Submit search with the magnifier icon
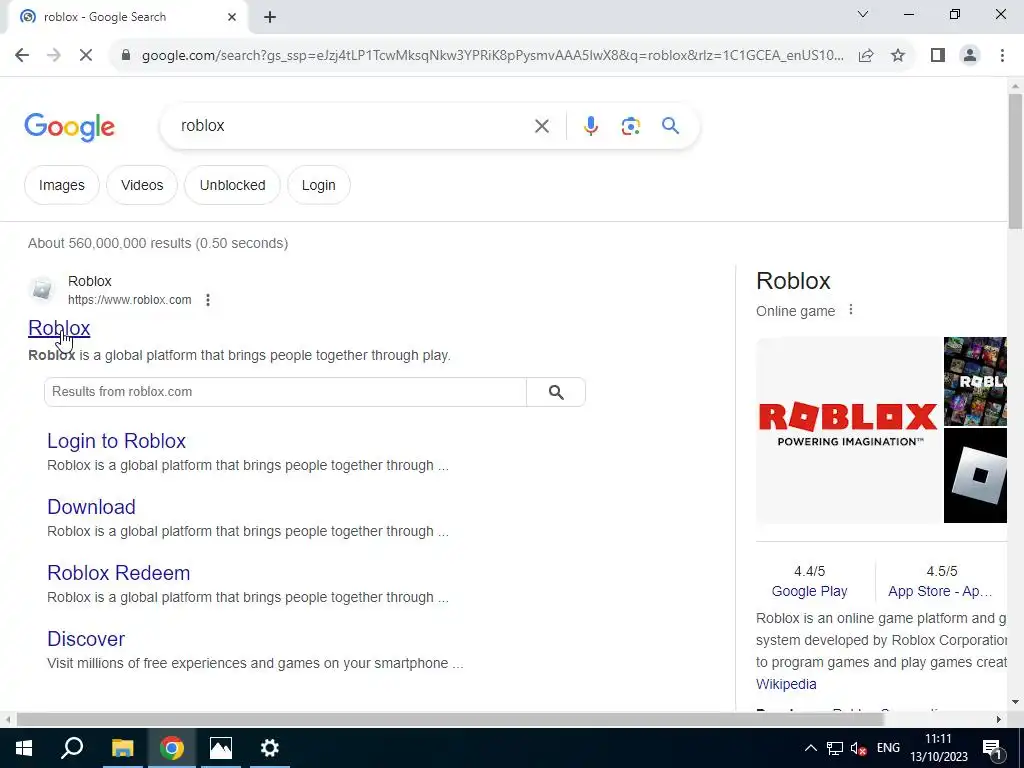Image resolution: width=1024 pixels, height=768 pixels. pyautogui.click(x=671, y=125)
